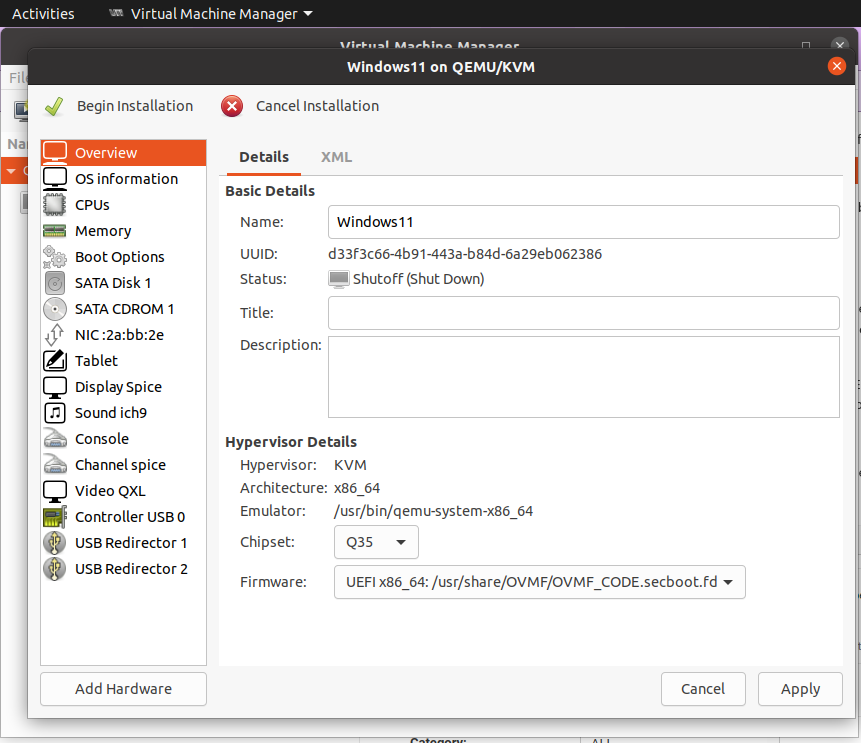Click the Begin Installation label
861x743 pixels.
[135, 106]
